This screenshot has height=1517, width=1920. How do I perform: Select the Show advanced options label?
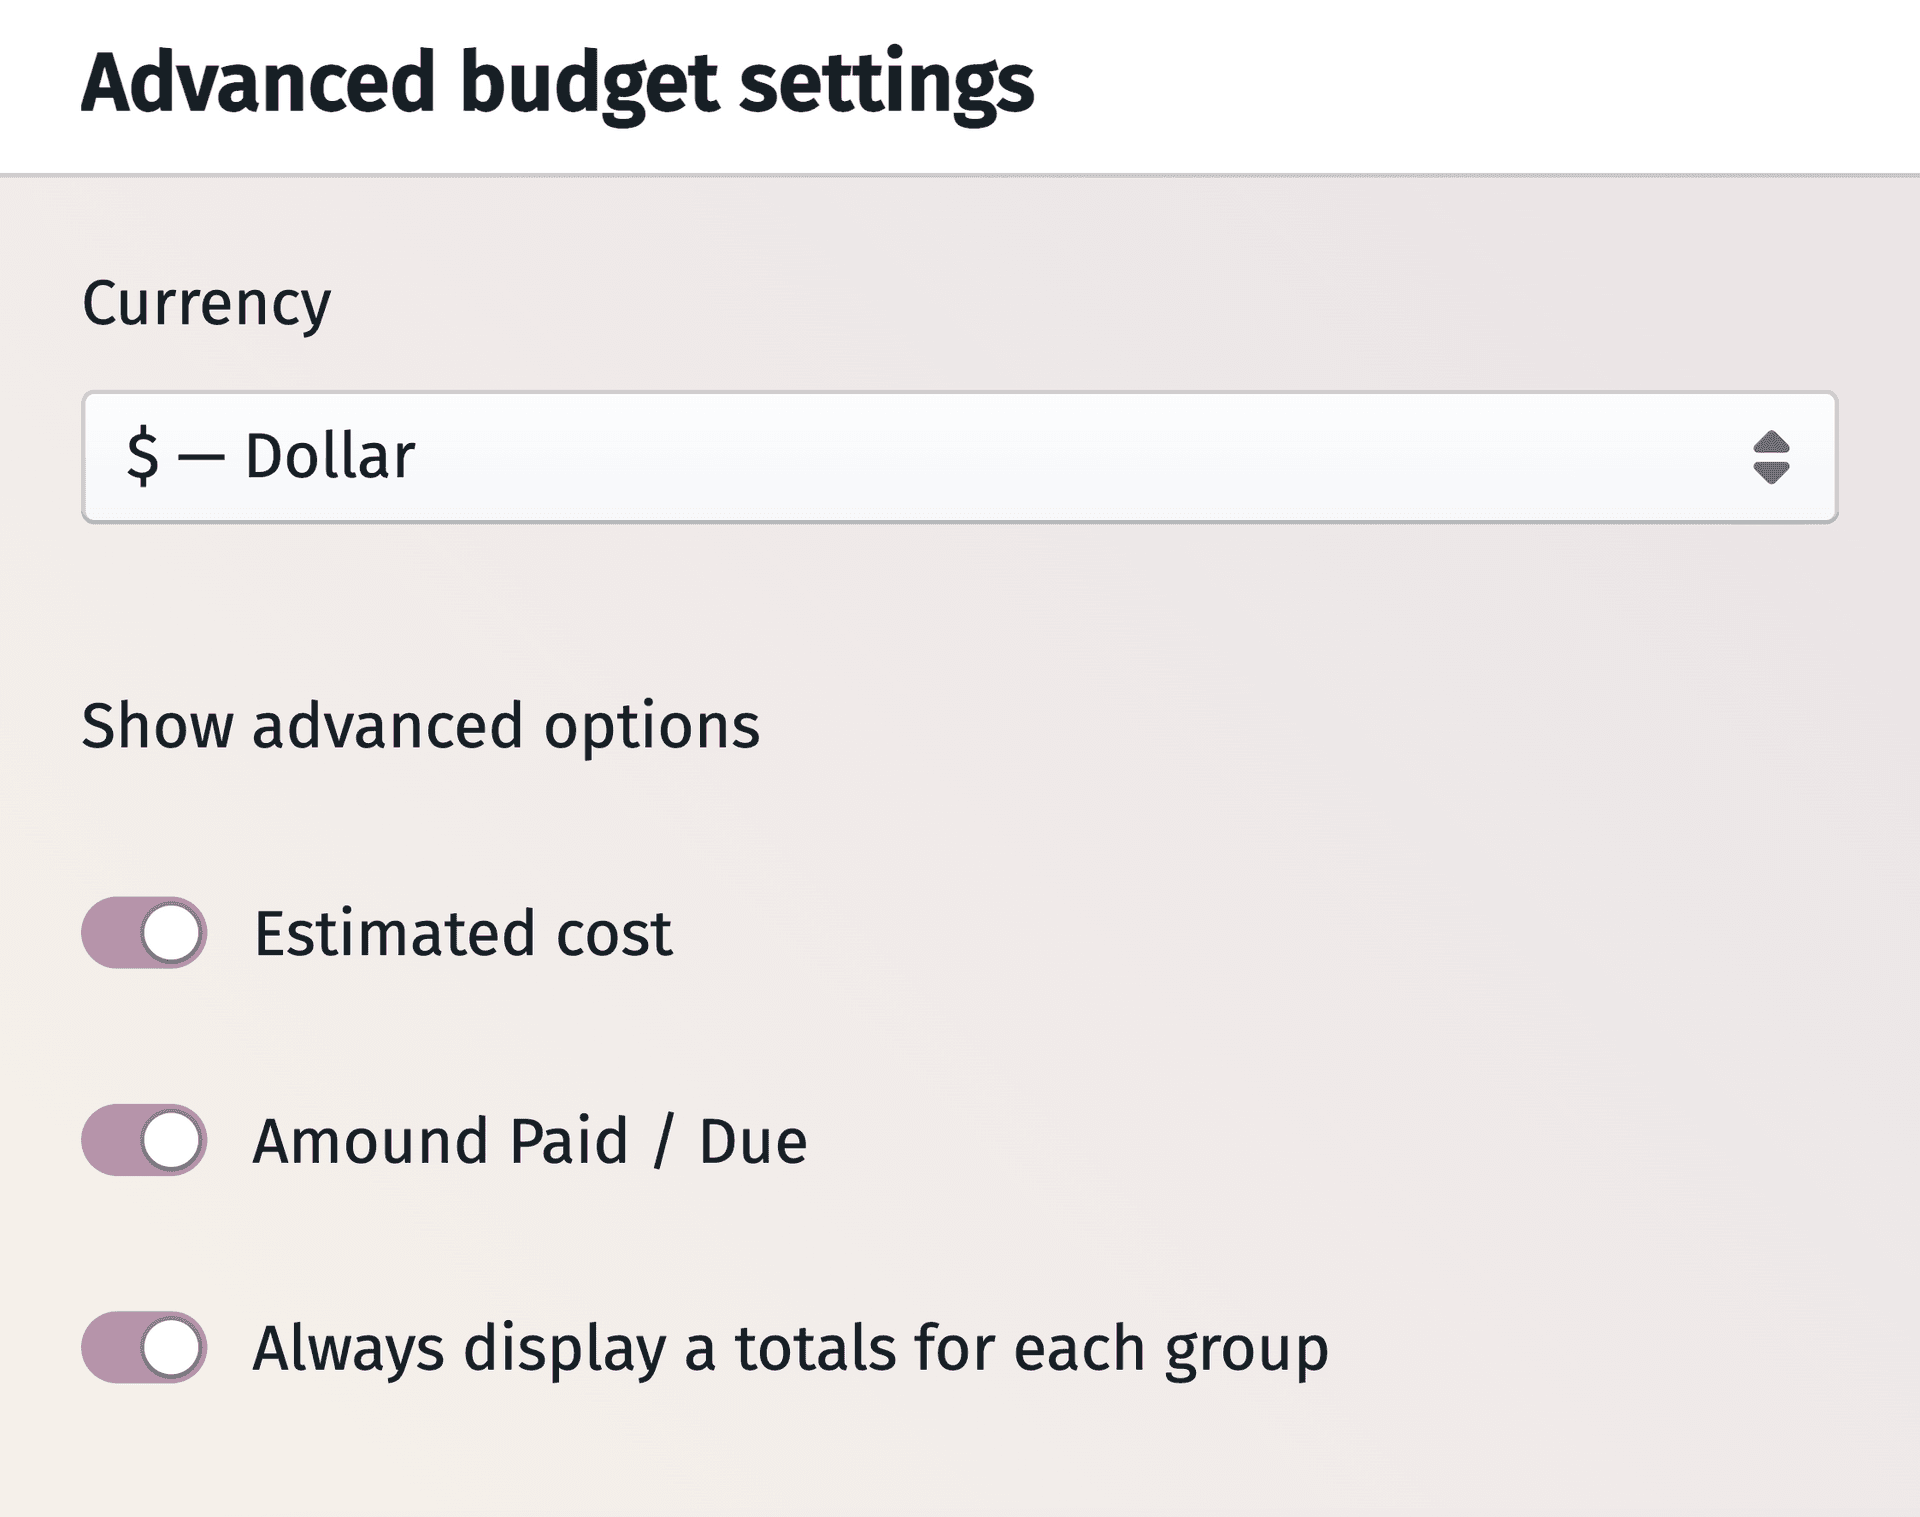pyautogui.click(x=421, y=726)
